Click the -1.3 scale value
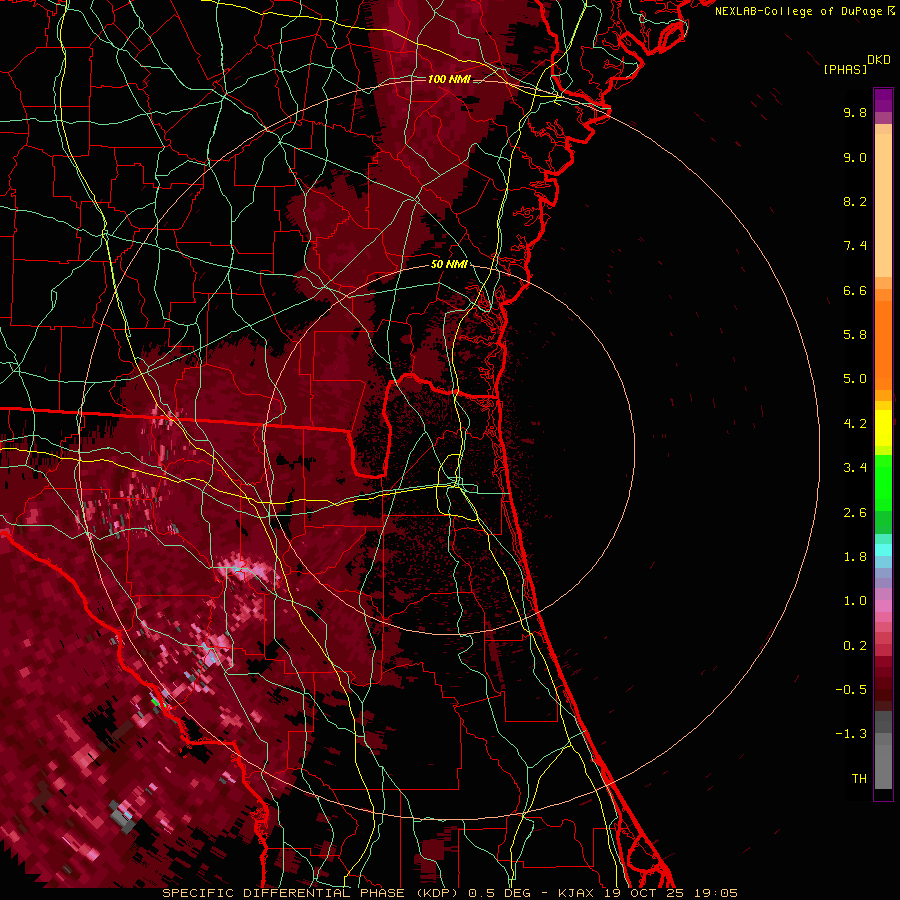This screenshot has width=900, height=900. 851,734
